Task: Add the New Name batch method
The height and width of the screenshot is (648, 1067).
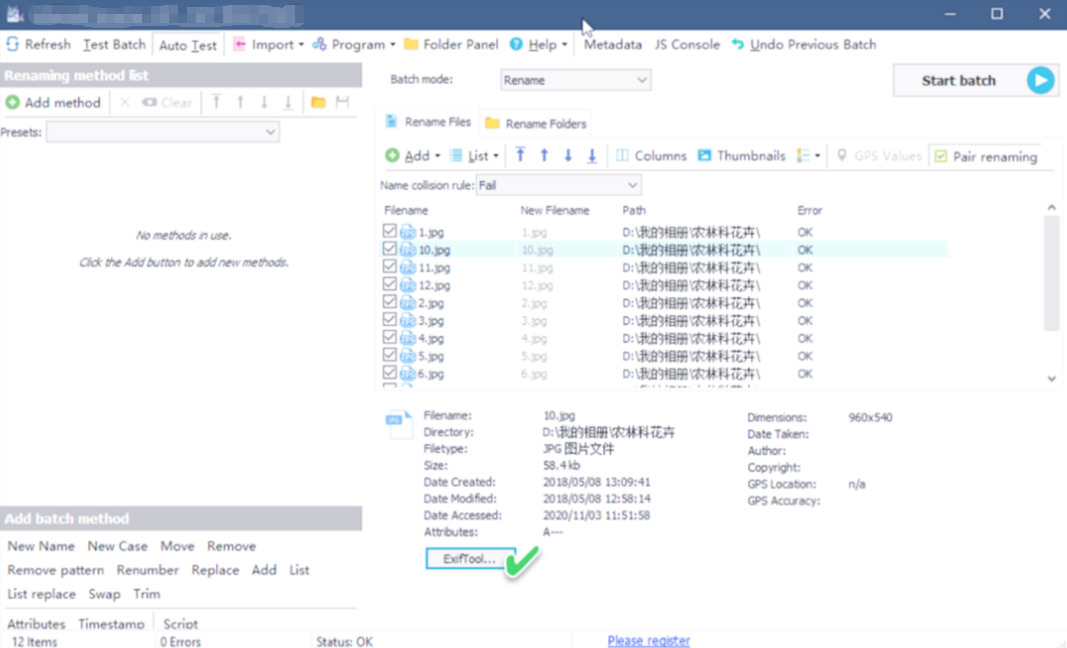Action: pyautogui.click(x=41, y=546)
